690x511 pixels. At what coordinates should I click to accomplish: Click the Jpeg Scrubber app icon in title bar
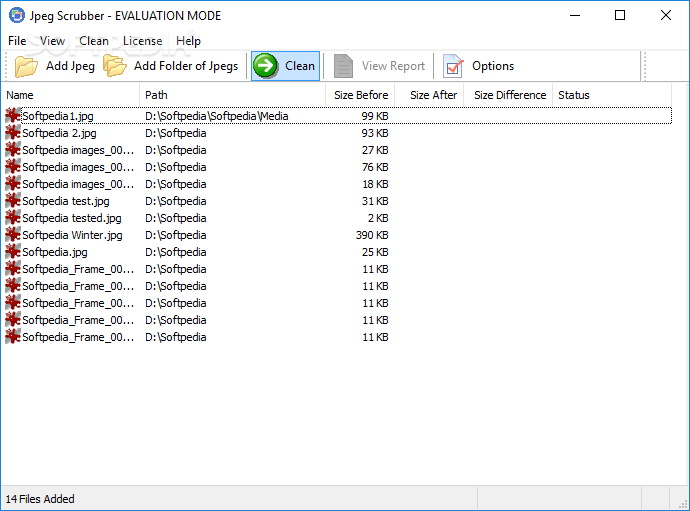[17, 15]
